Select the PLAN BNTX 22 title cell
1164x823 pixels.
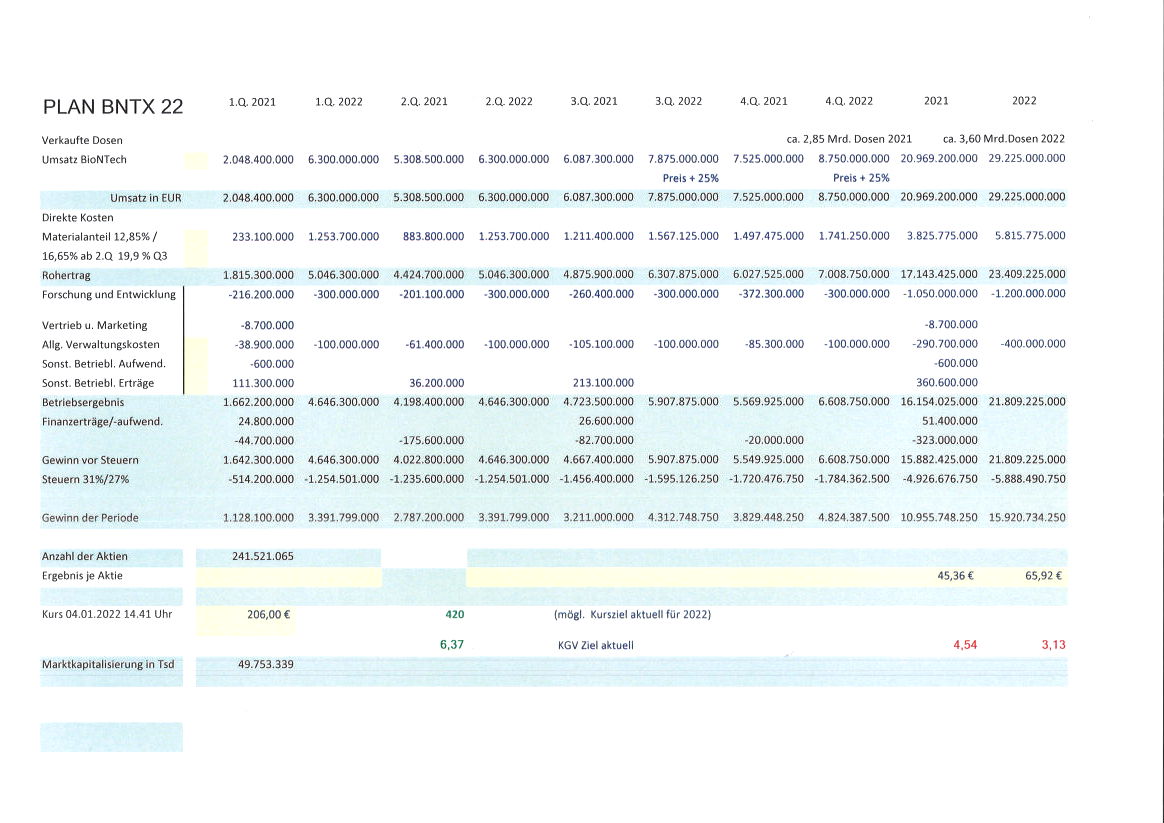[113, 104]
